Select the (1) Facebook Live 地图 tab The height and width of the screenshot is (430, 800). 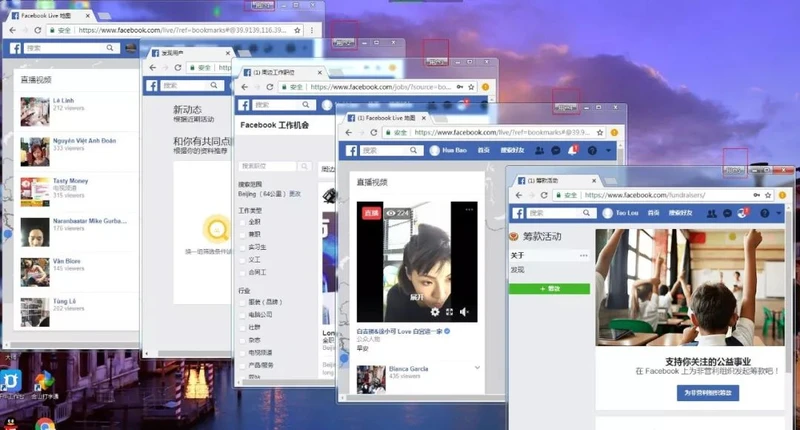(x=386, y=118)
